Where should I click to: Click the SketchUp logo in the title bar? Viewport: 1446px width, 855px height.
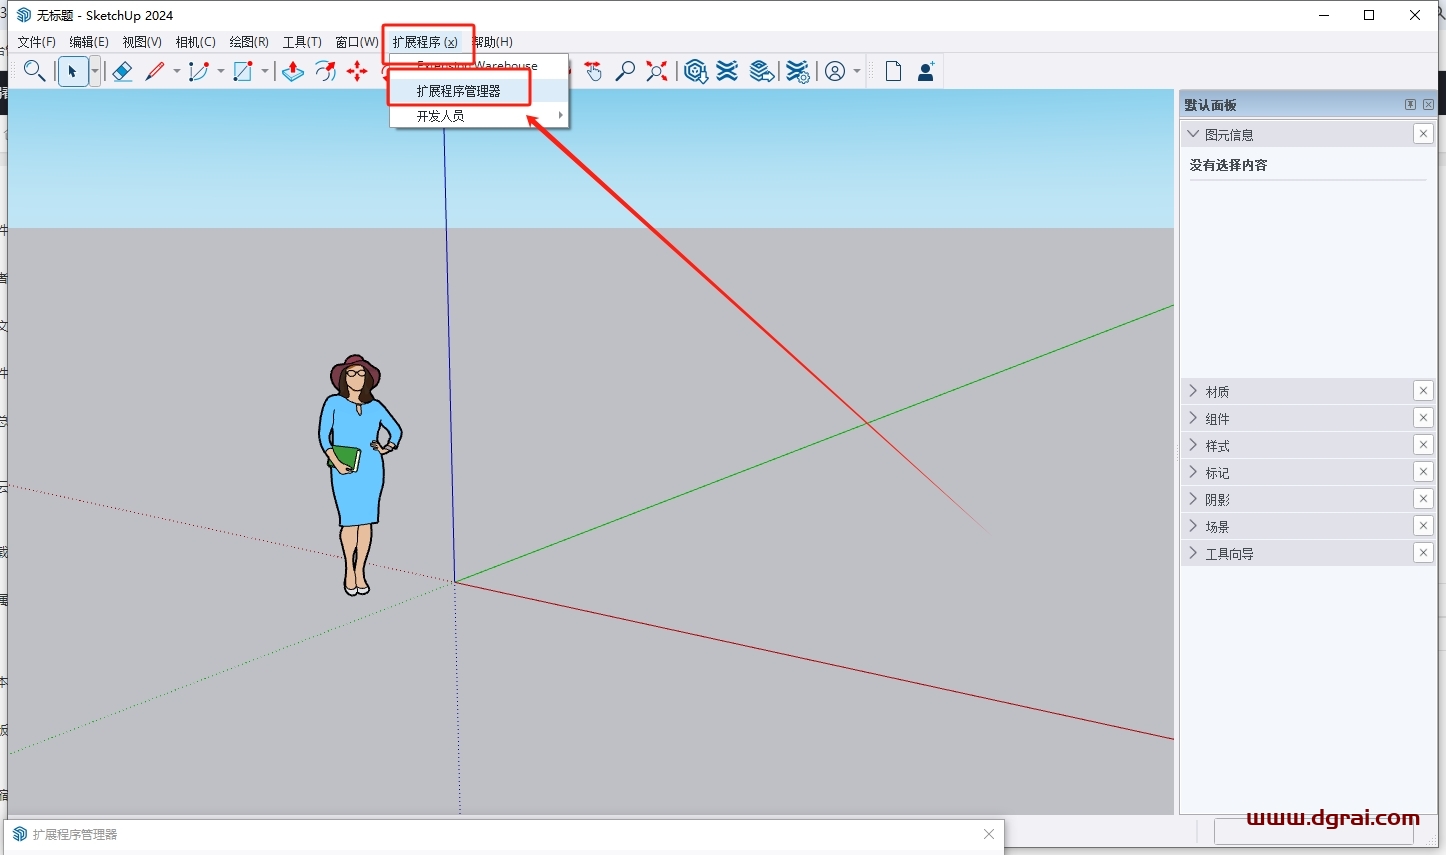(x=24, y=15)
